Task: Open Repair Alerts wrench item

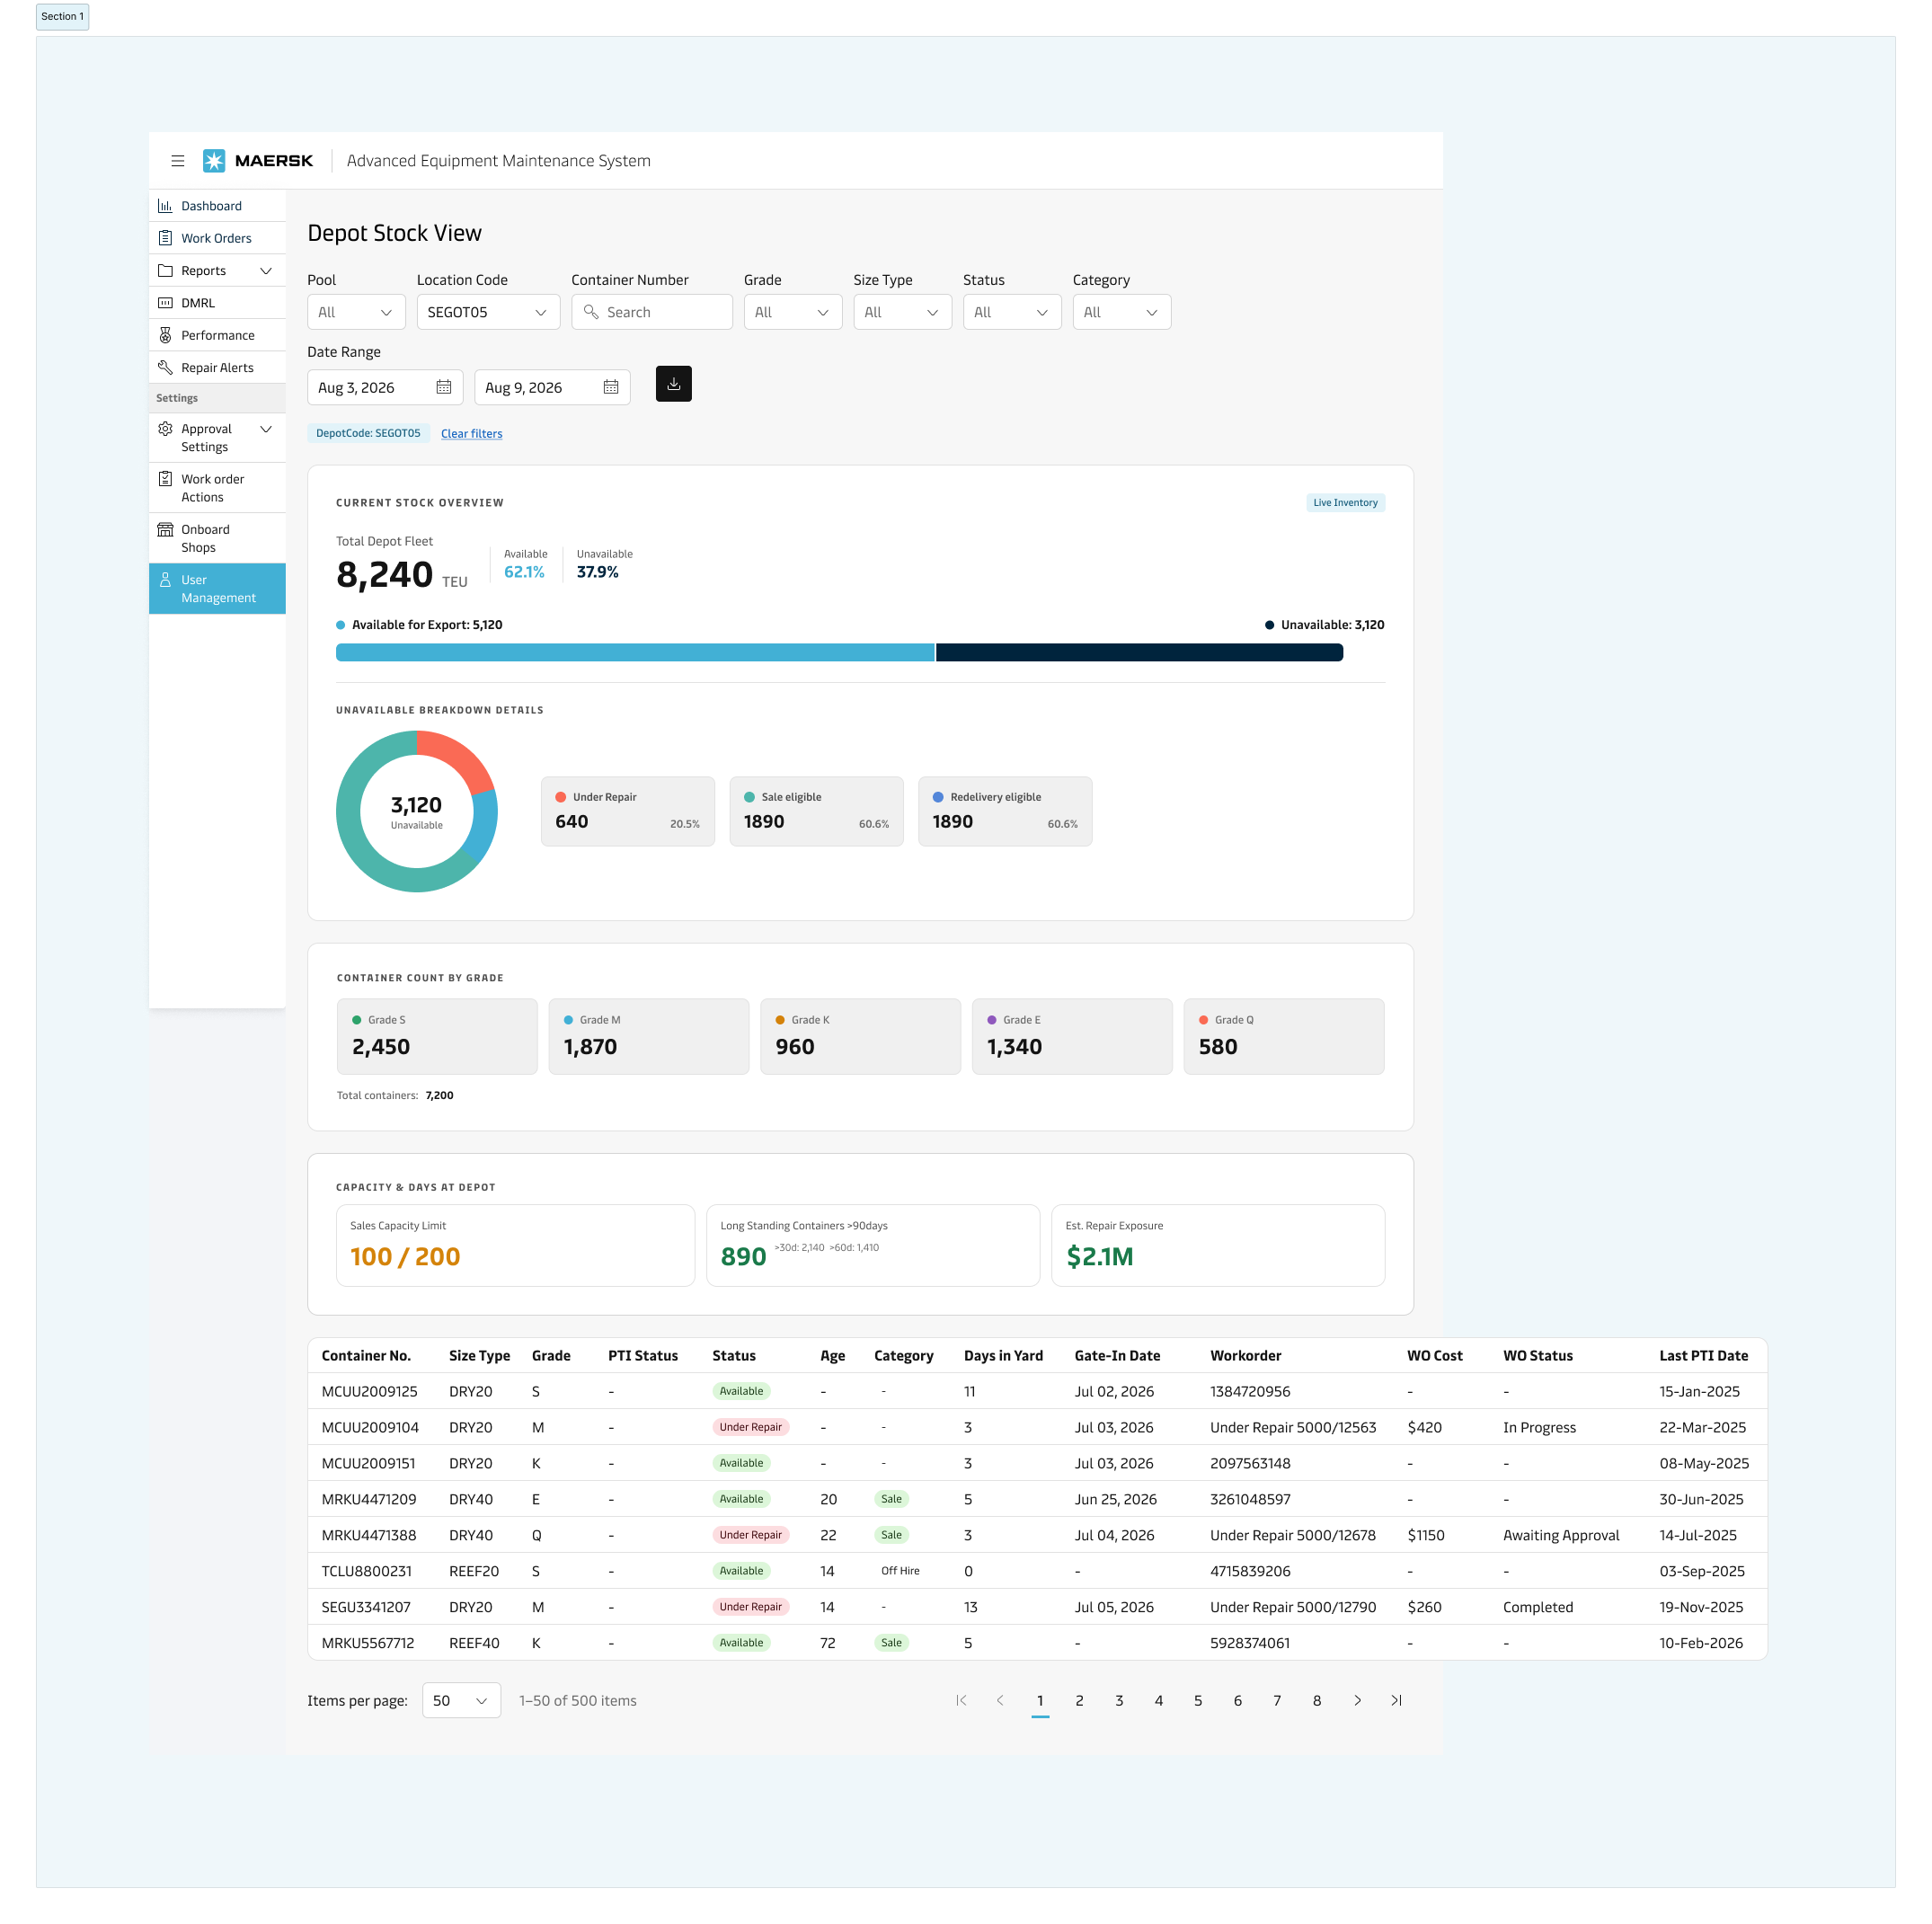Action: pyautogui.click(x=217, y=368)
